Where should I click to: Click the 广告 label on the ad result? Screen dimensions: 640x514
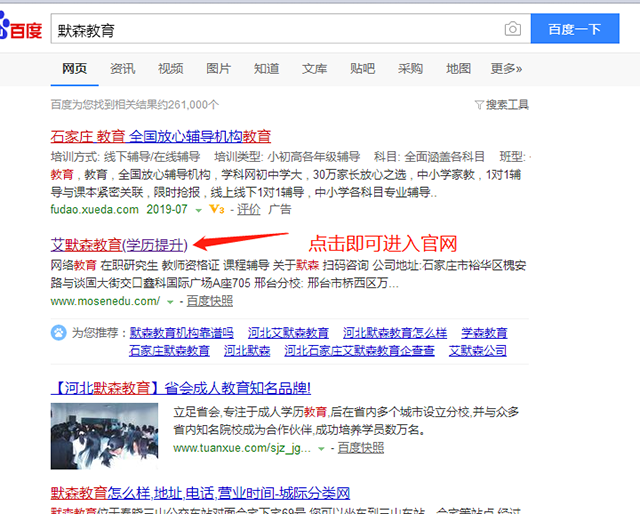point(280,210)
